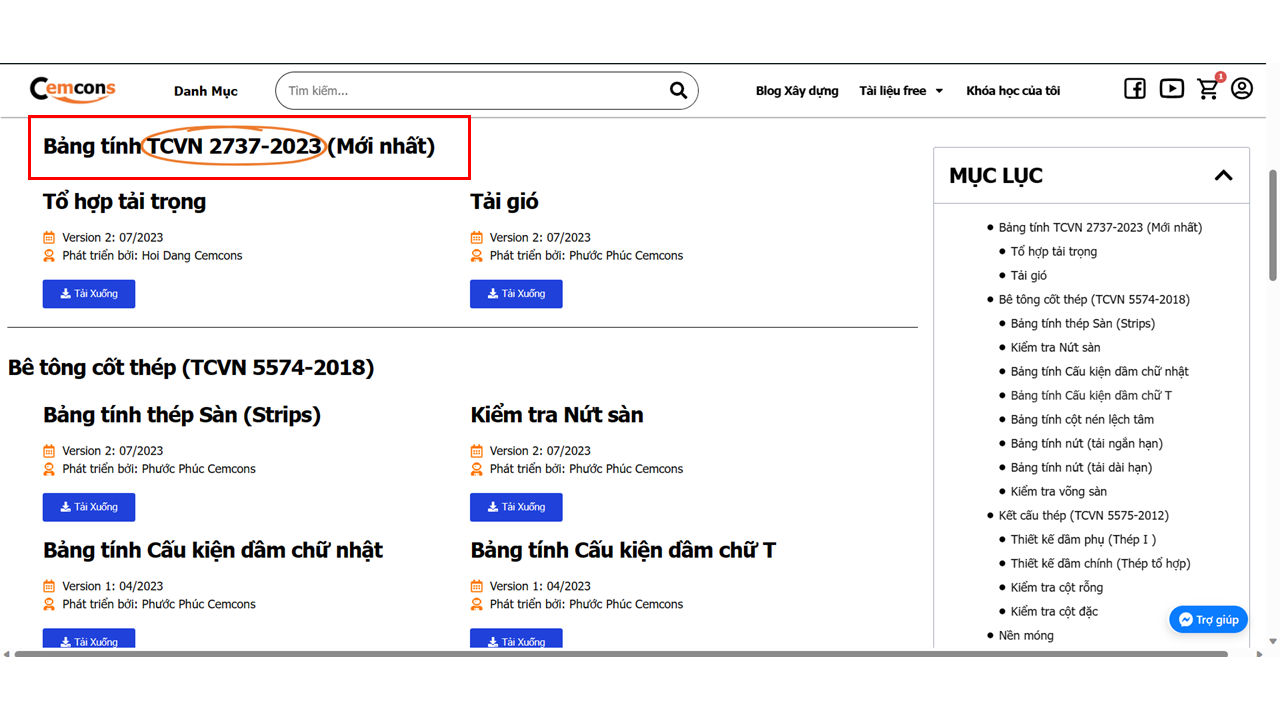
Task: Download the Tải gió spreadsheet
Action: pos(516,294)
